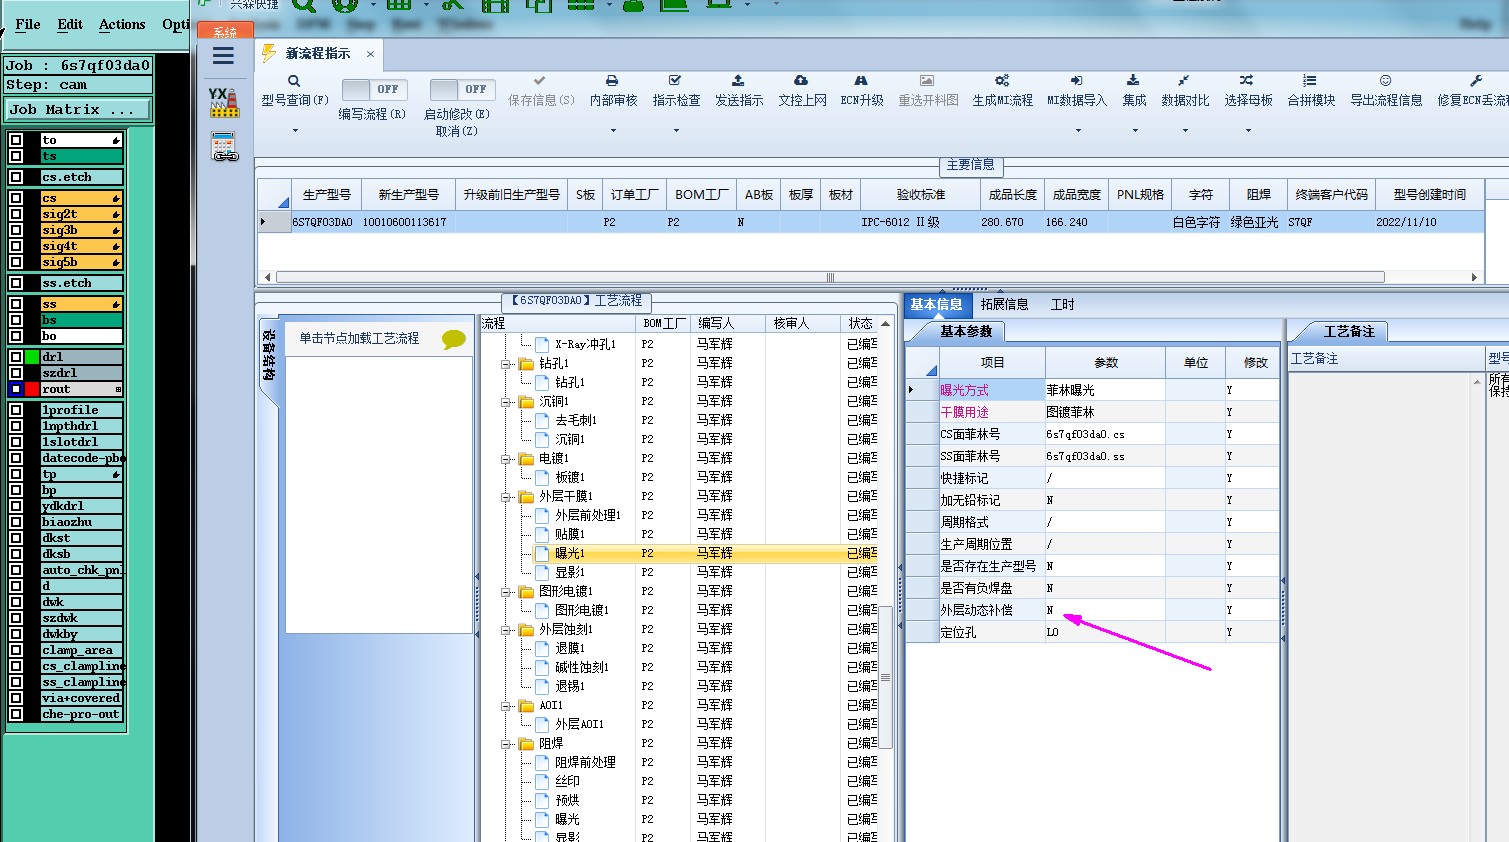Click the 曝光方式 parameter value cell
This screenshot has width=1509, height=842.
(x=1105, y=390)
